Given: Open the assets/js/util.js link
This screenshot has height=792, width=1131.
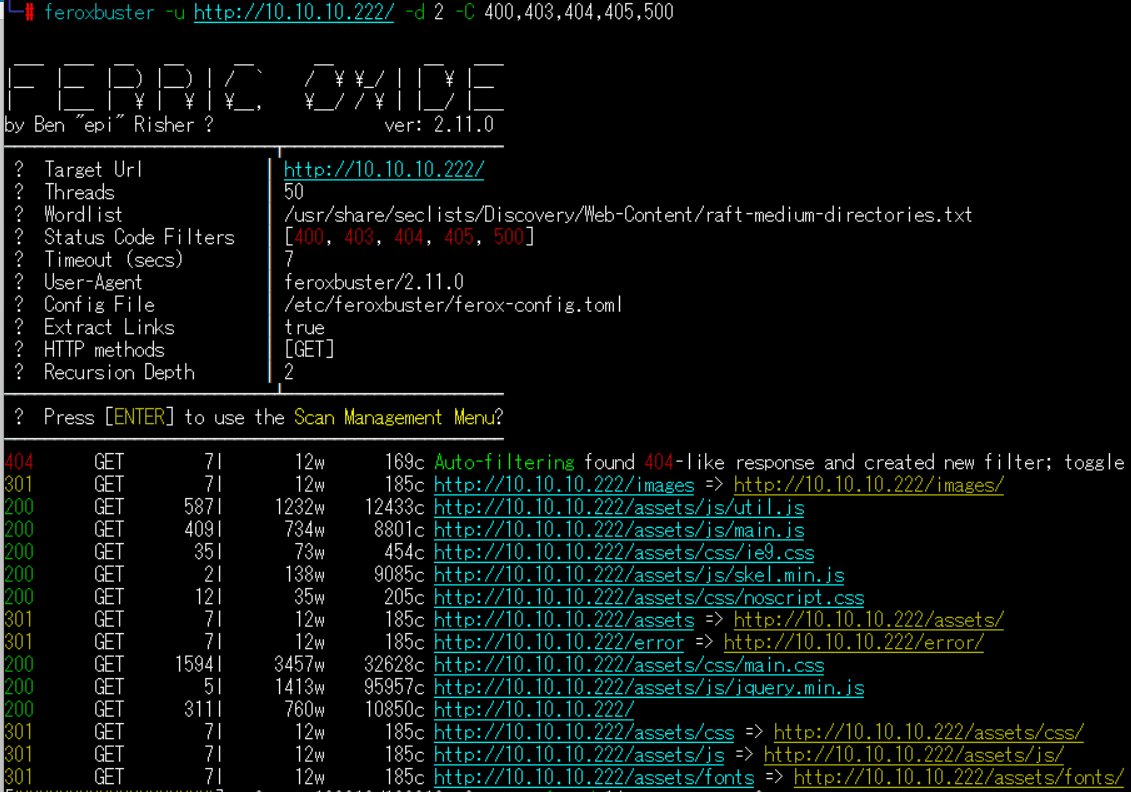Looking at the screenshot, I should 618,508.
